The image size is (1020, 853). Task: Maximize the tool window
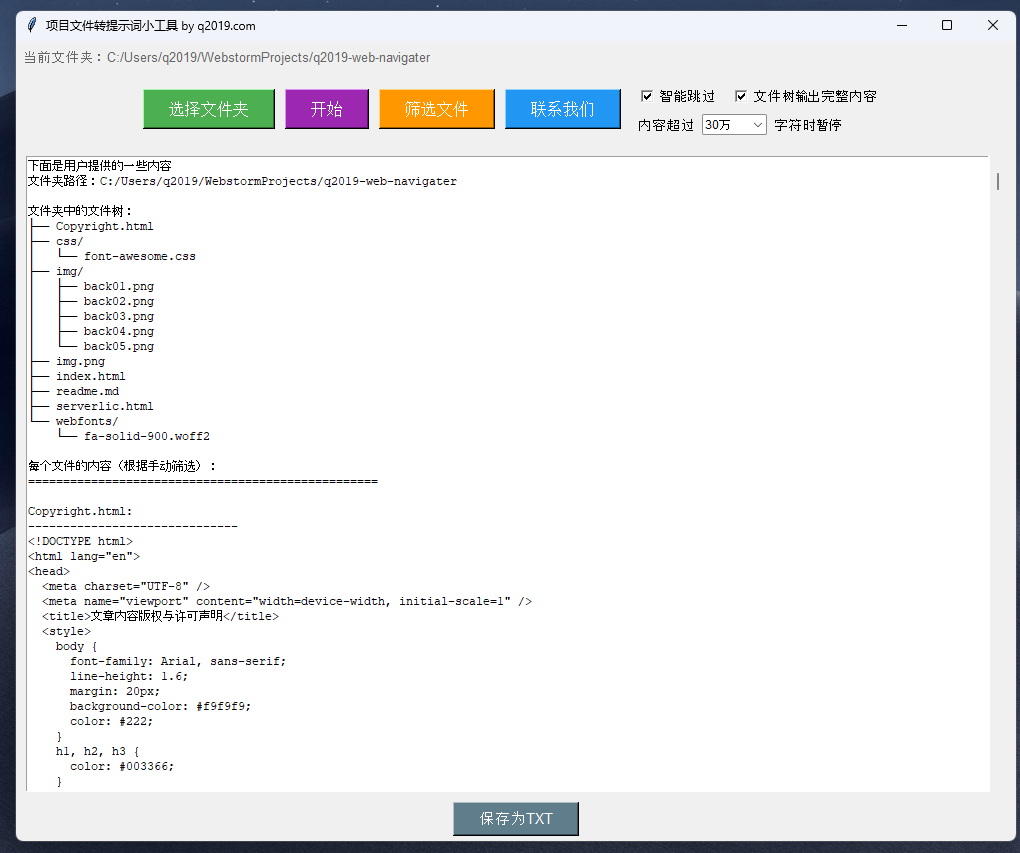(x=947, y=26)
